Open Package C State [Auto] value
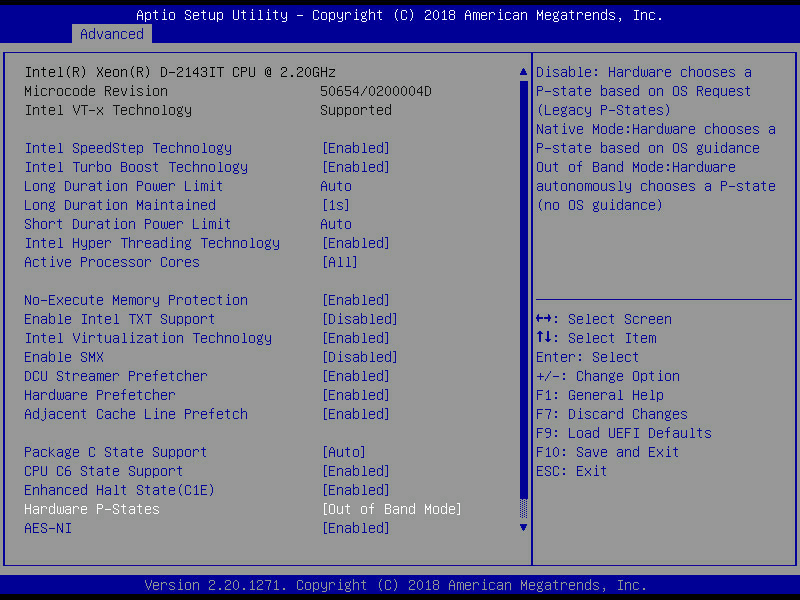This screenshot has height=600, width=800. coord(344,452)
